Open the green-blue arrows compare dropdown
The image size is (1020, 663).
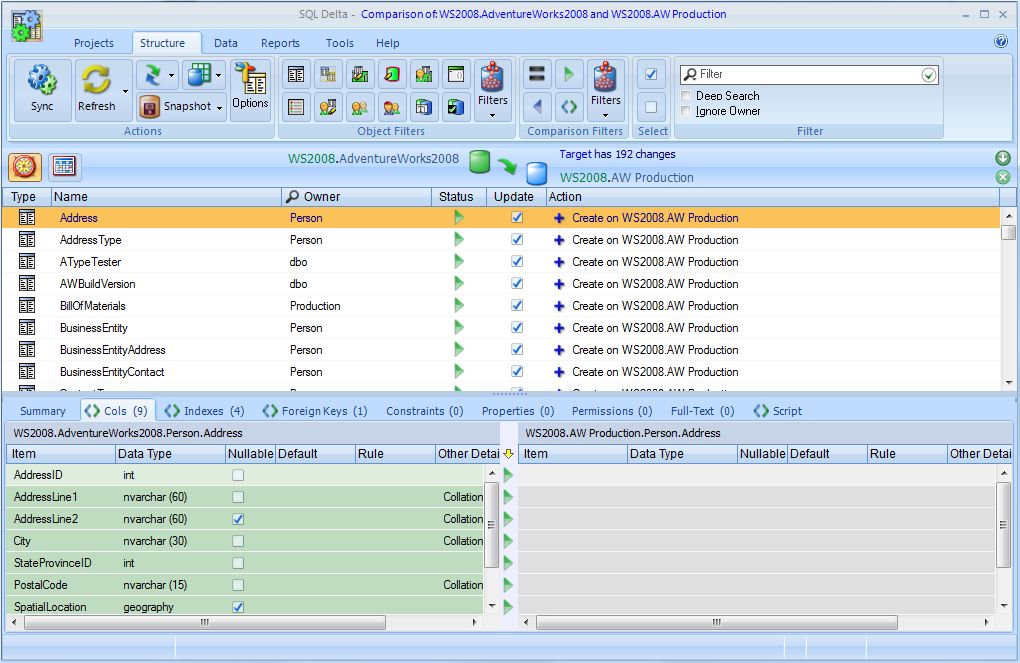pyautogui.click(x=171, y=75)
